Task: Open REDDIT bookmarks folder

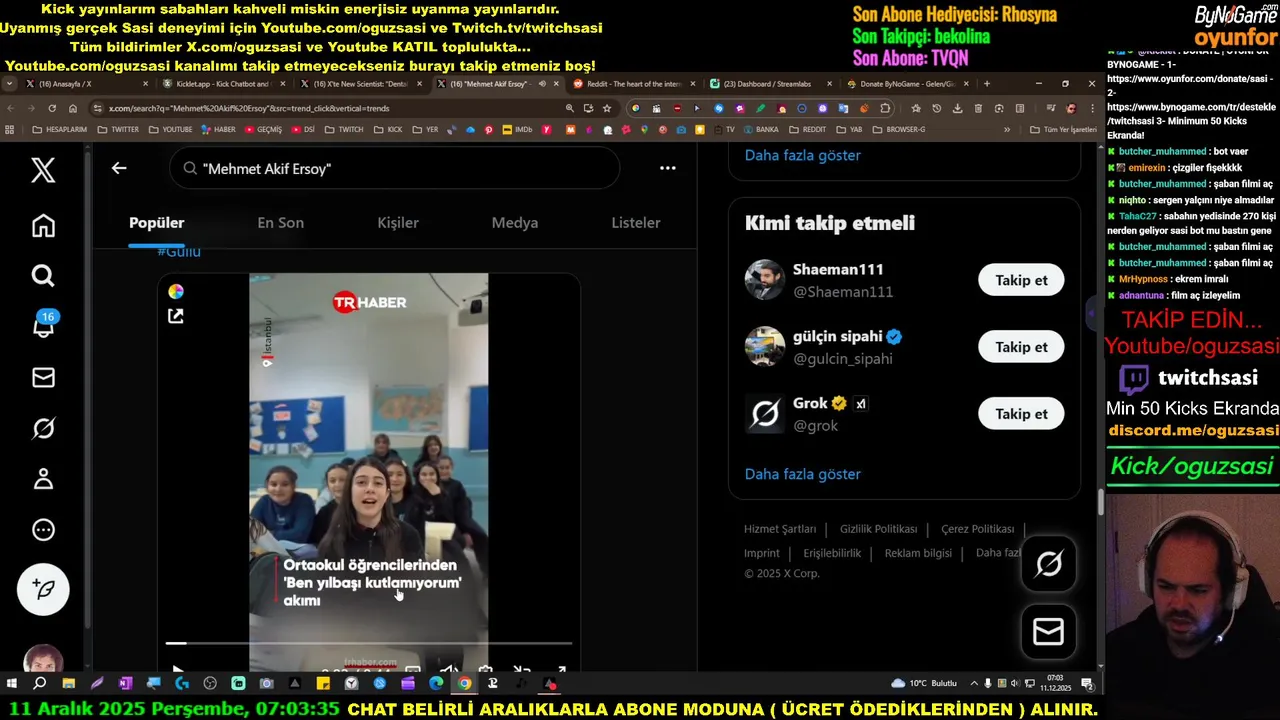Action: (x=808, y=129)
